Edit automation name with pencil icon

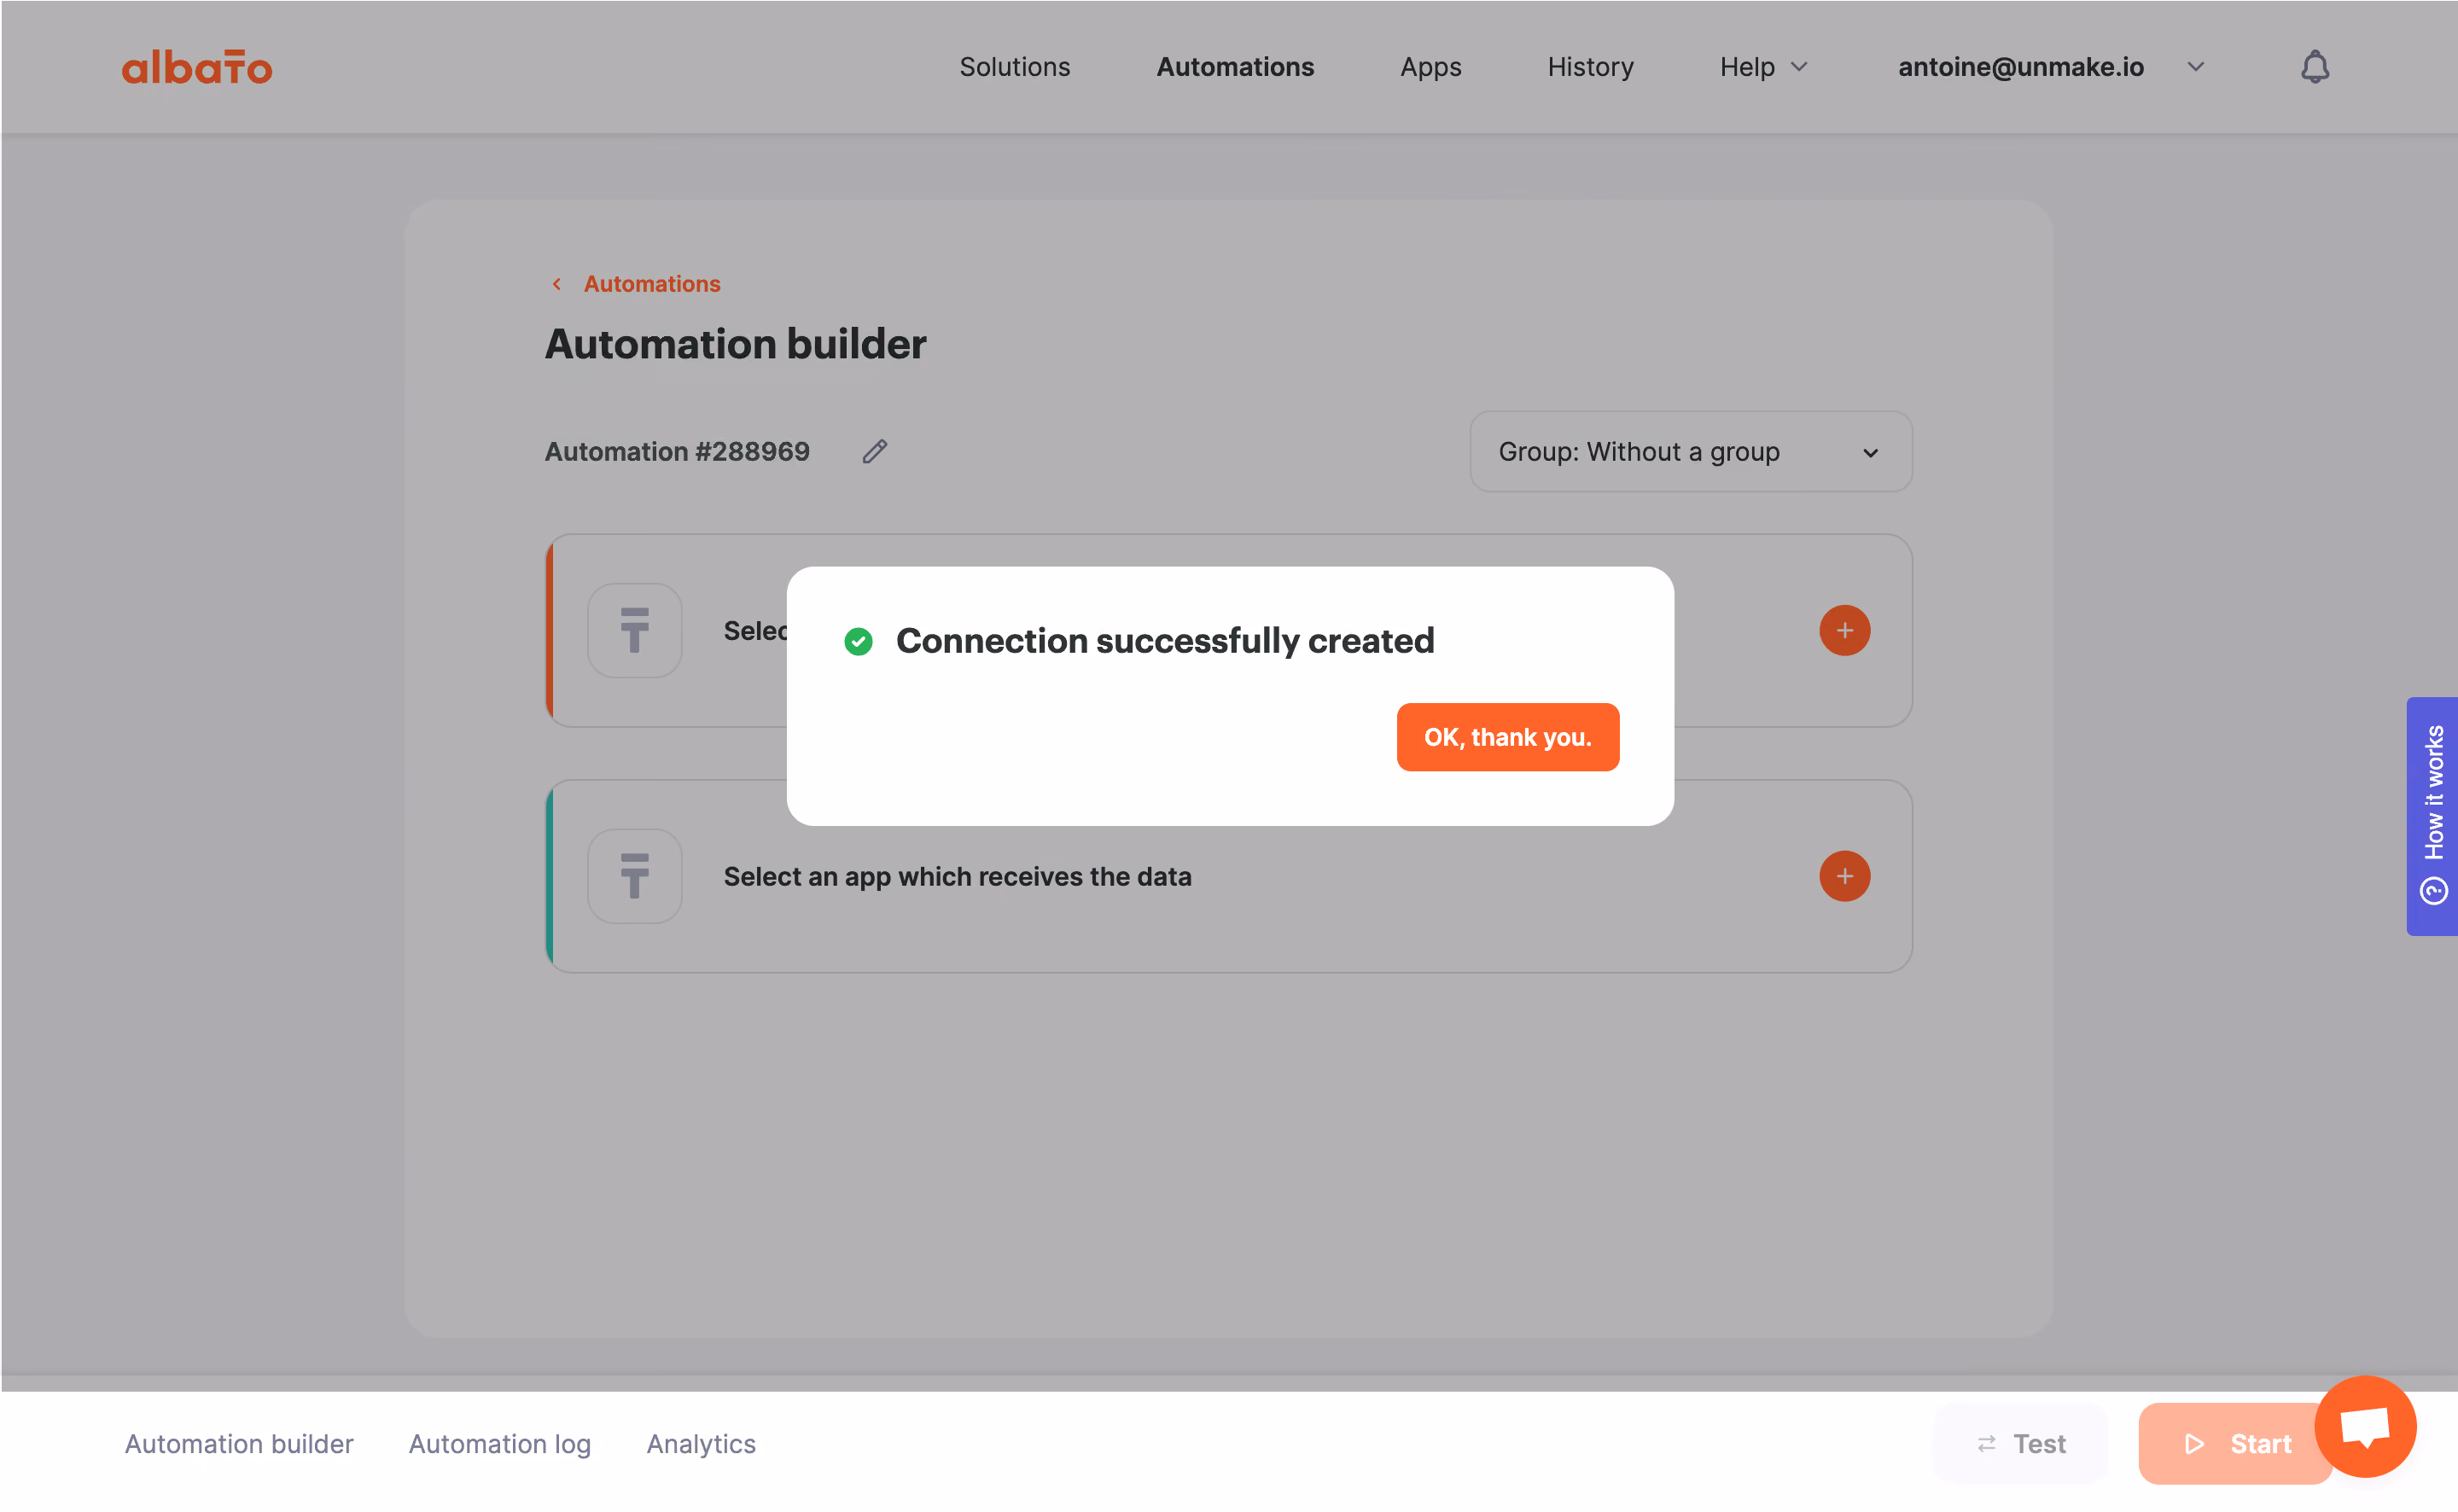point(875,452)
